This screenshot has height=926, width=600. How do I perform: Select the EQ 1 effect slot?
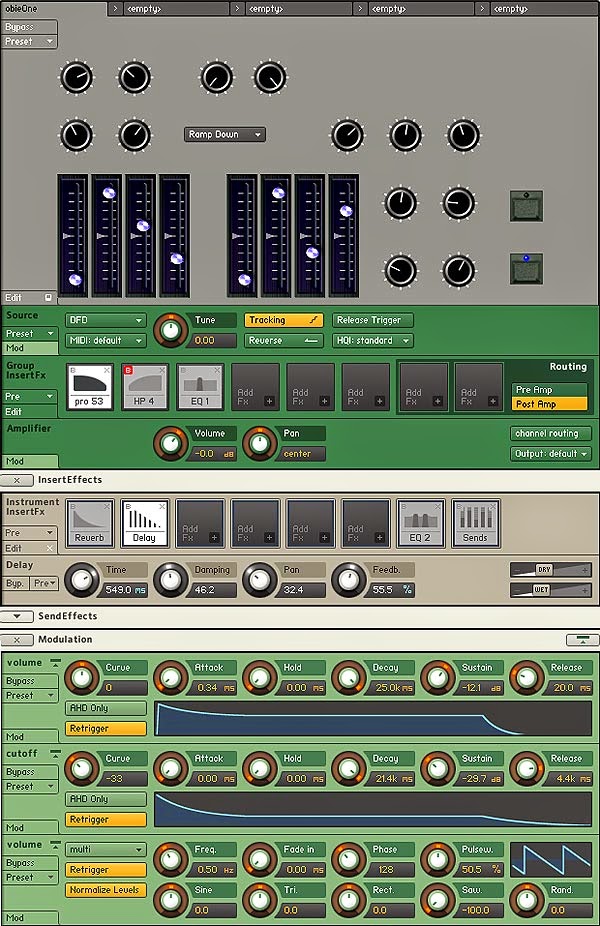click(x=200, y=387)
